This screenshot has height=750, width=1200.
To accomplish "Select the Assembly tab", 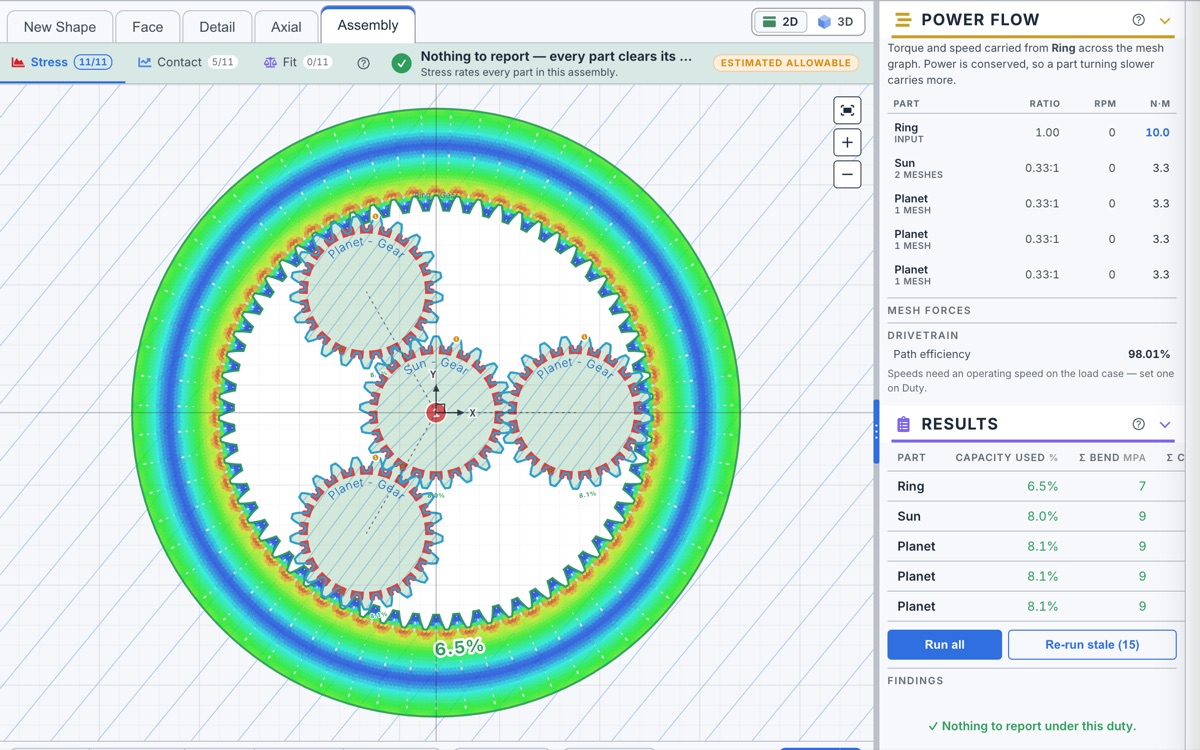I will coord(368,25).
